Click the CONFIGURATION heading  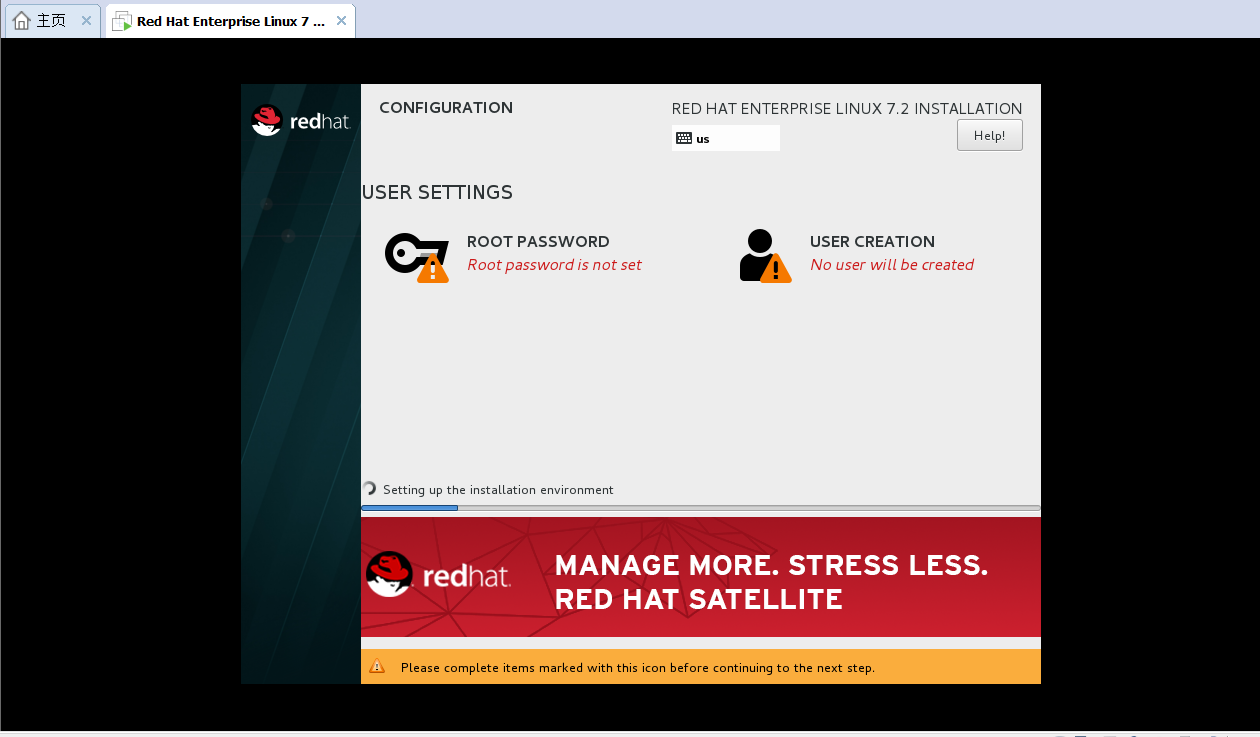click(x=446, y=108)
